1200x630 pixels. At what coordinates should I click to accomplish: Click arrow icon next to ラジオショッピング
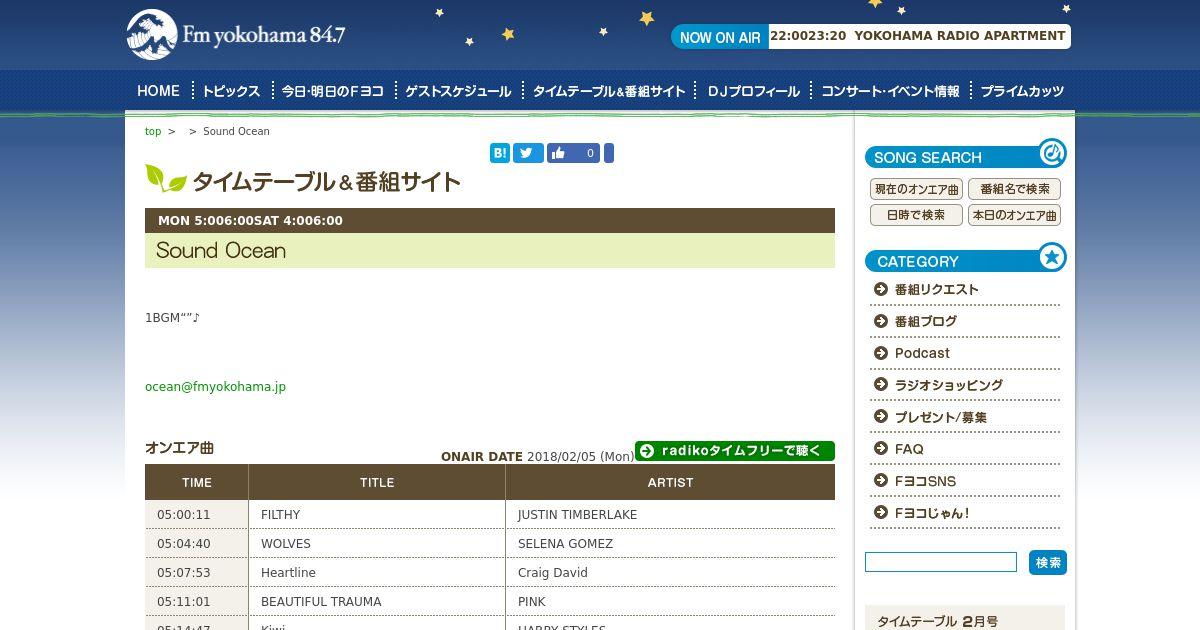pyautogui.click(x=881, y=385)
